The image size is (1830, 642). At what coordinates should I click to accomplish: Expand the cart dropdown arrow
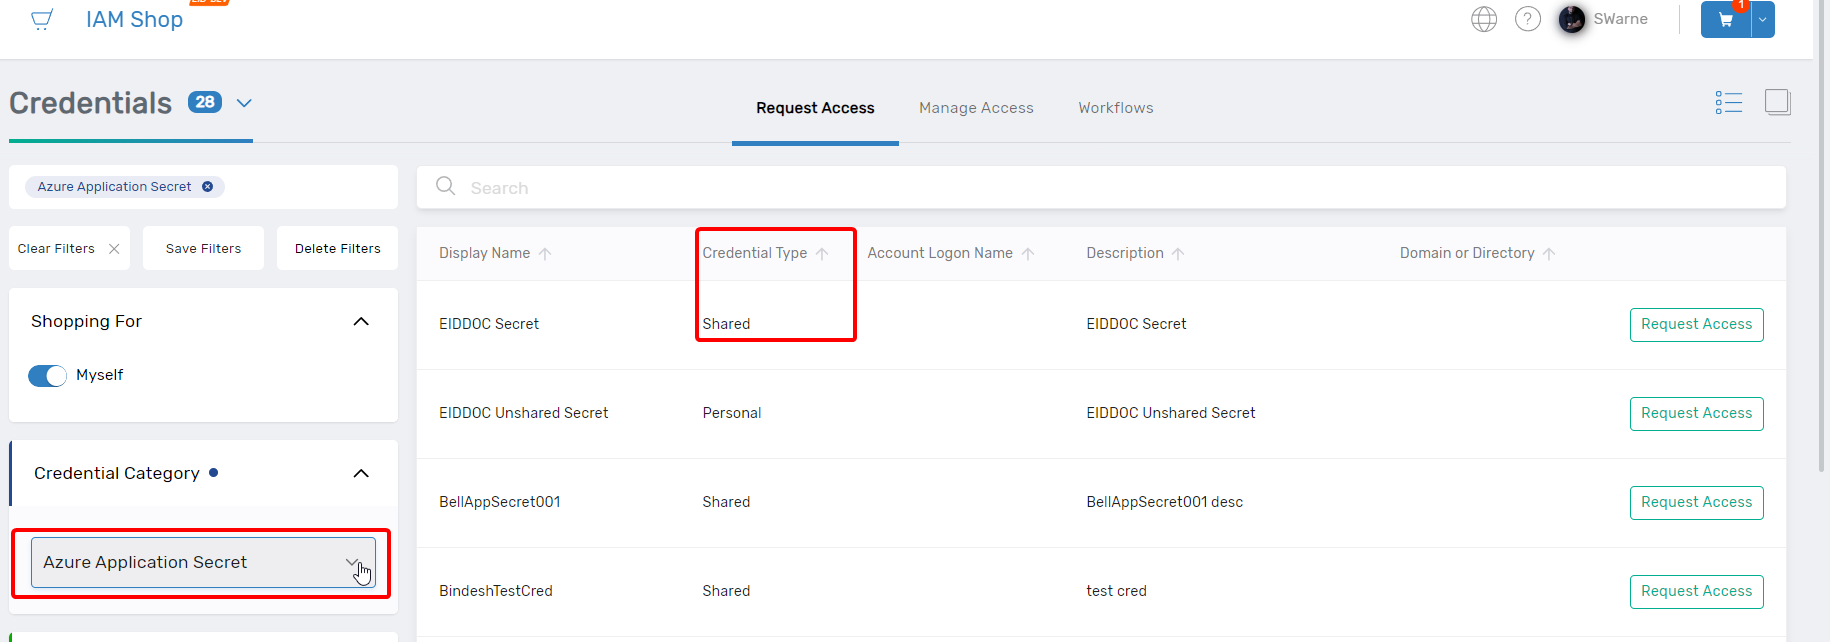[x=1763, y=20]
